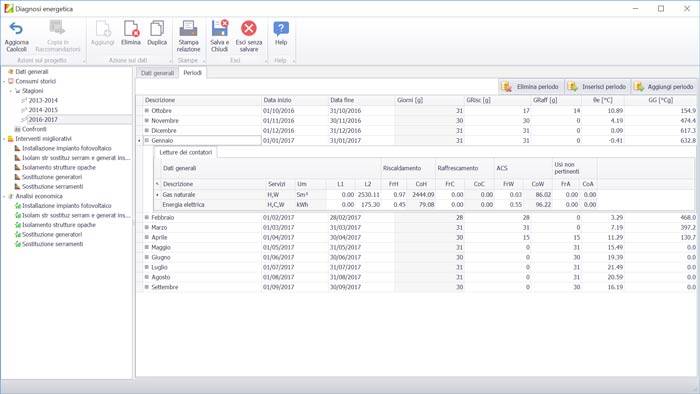Image resolution: width=700 pixels, height=394 pixels.
Task: Click Installazione impianto fotovoltaico icon under Interventi
Action: click(x=17, y=148)
